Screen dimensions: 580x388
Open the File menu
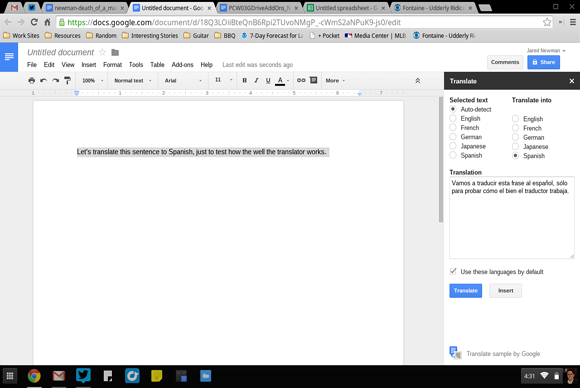point(32,65)
